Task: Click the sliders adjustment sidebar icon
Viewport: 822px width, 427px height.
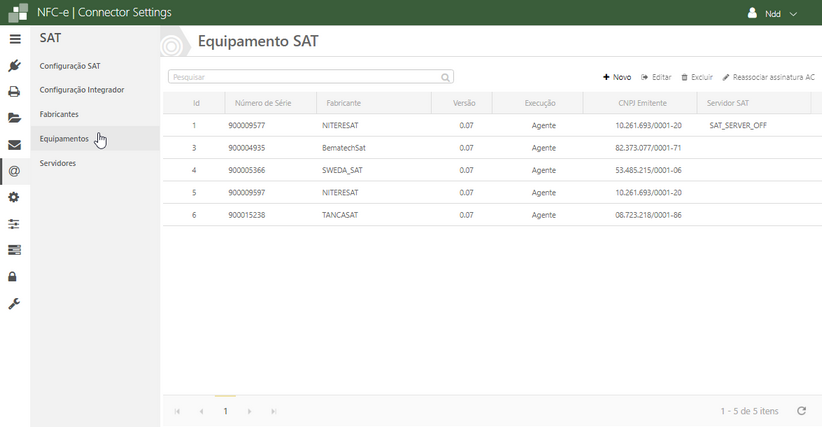Action: 14,224
